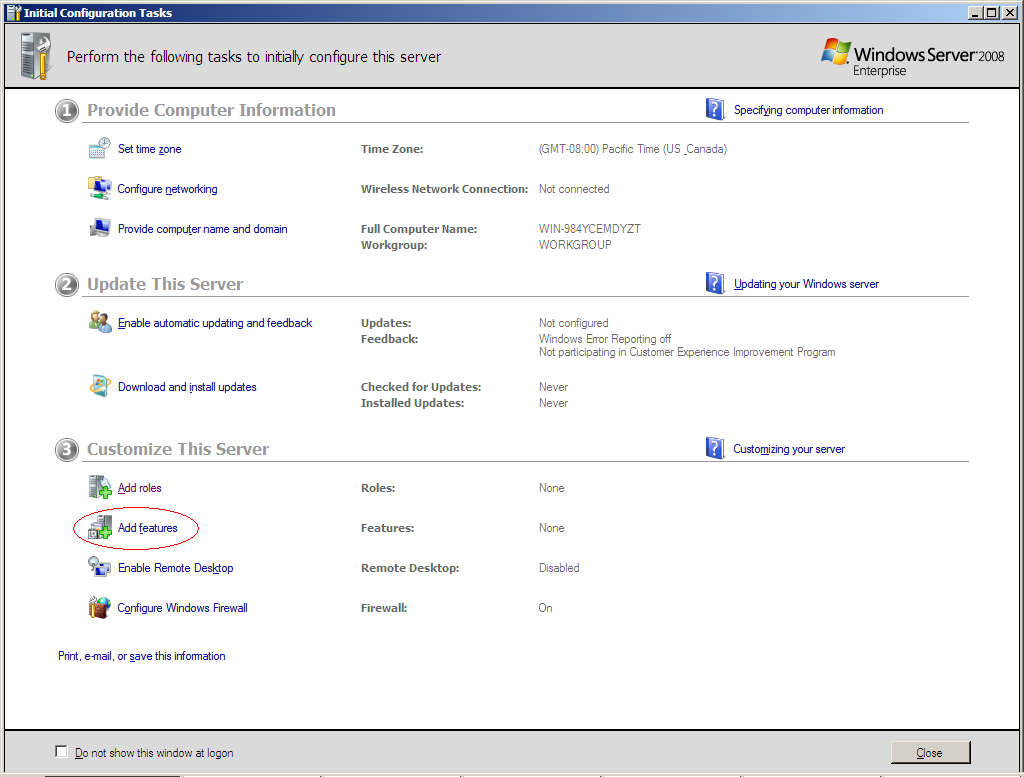Click the Remote Desktop Disabled value
1024x777 pixels.
pyautogui.click(x=558, y=568)
